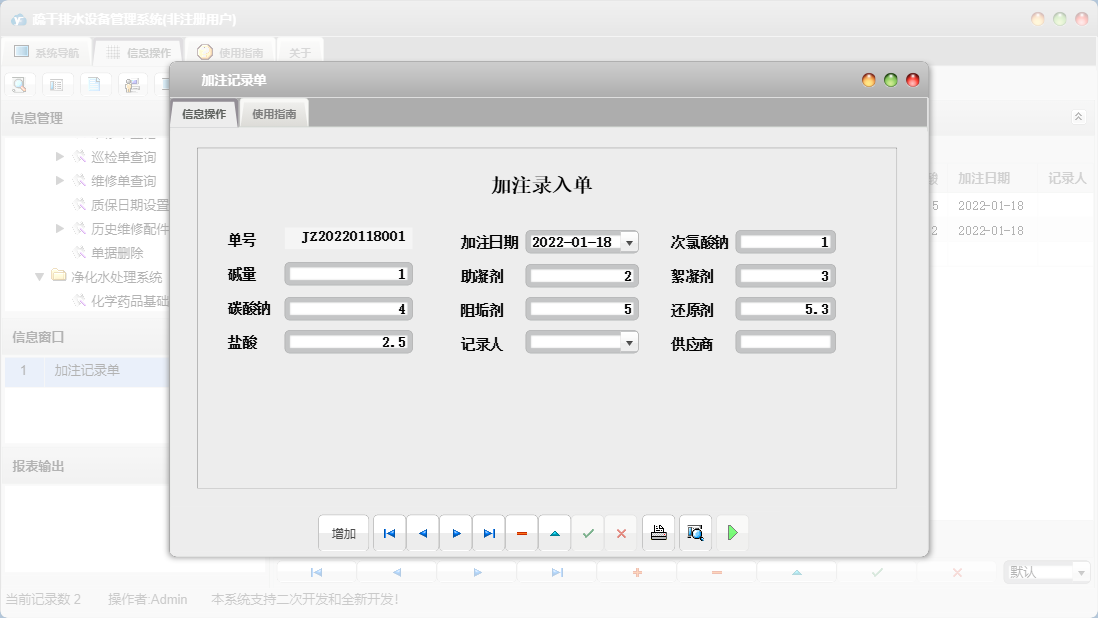Open print preview magnifier icon

tap(695, 534)
